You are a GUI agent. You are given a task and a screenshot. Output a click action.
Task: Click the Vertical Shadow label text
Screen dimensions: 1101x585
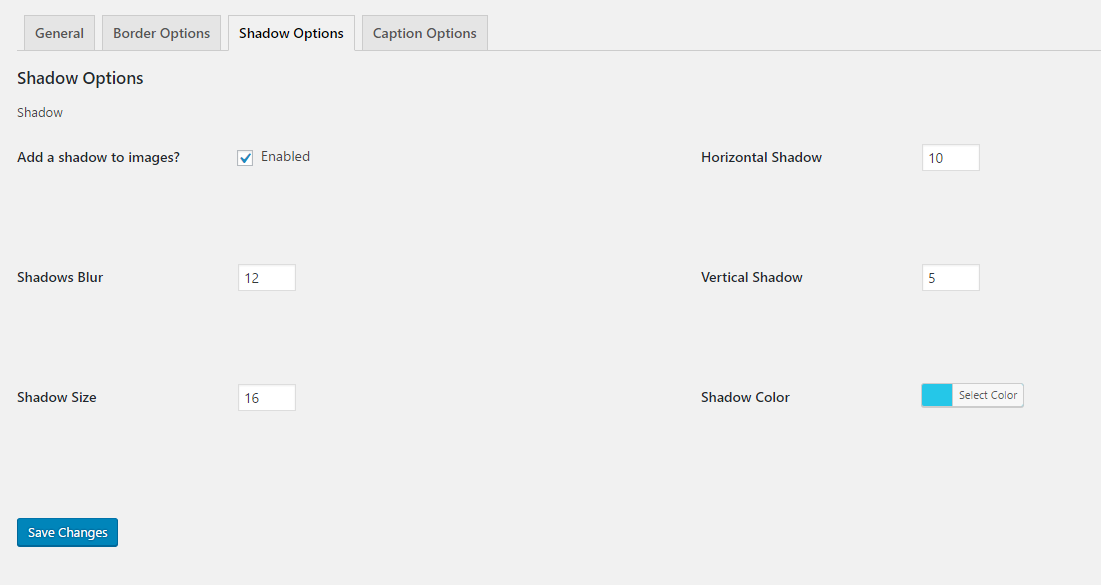click(x=751, y=278)
